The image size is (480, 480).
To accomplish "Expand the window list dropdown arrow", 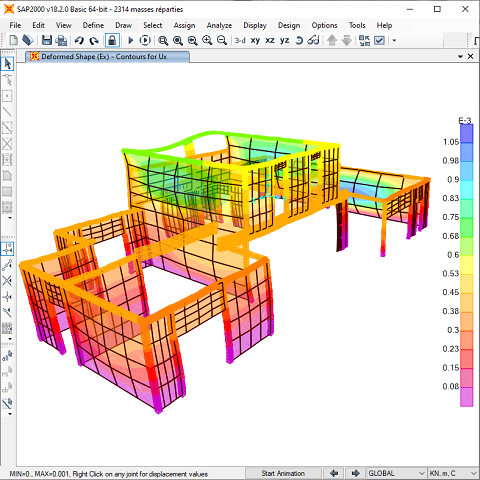I will (460, 57).
